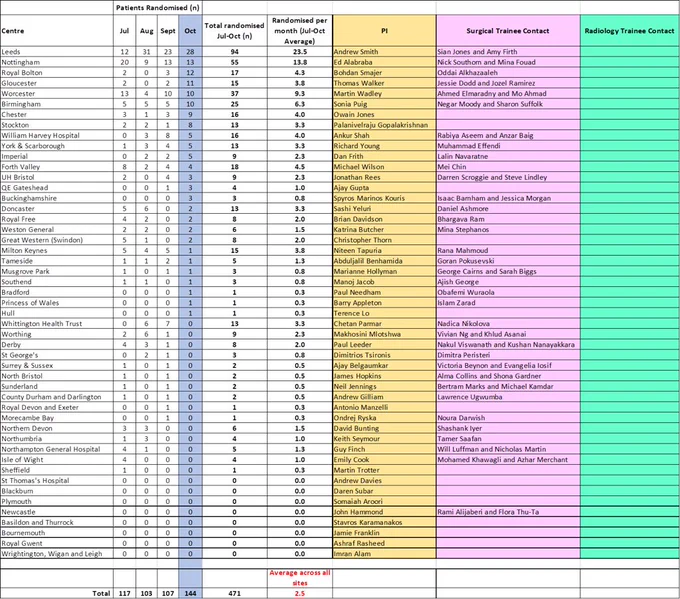Click the Chester centre cell
The height and width of the screenshot is (599, 680).
click(57, 115)
